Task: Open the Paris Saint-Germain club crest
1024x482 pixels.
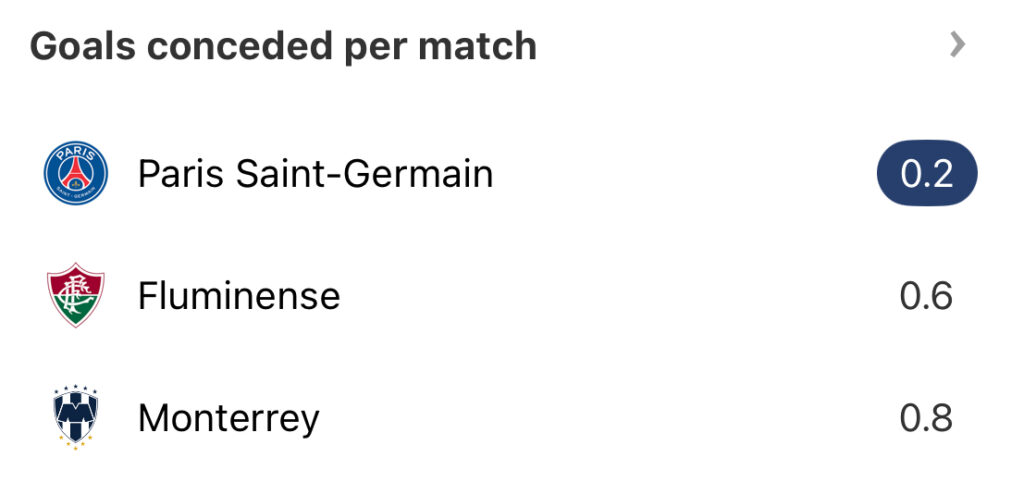Action: coord(76,173)
